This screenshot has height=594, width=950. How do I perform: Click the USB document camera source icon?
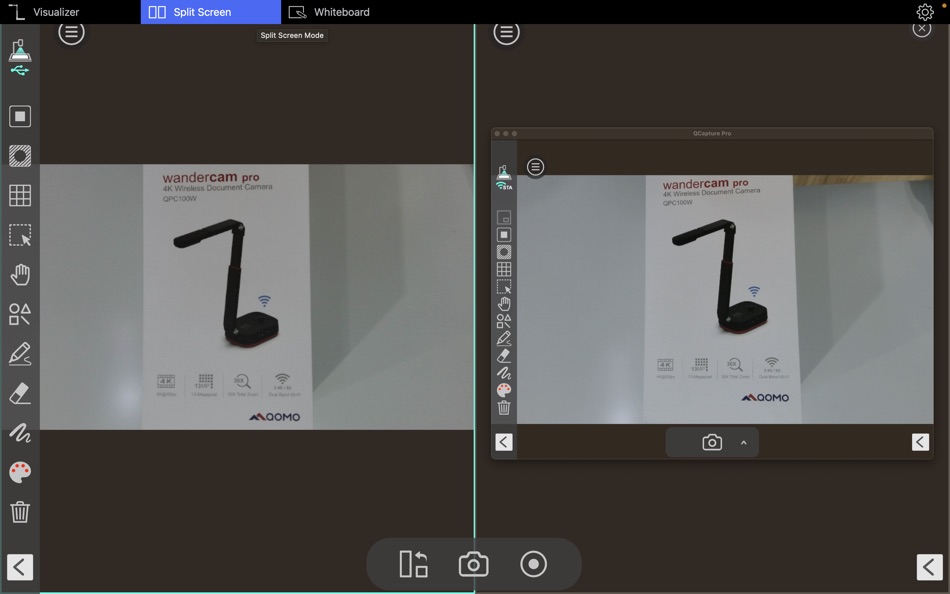click(x=19, y=58)
